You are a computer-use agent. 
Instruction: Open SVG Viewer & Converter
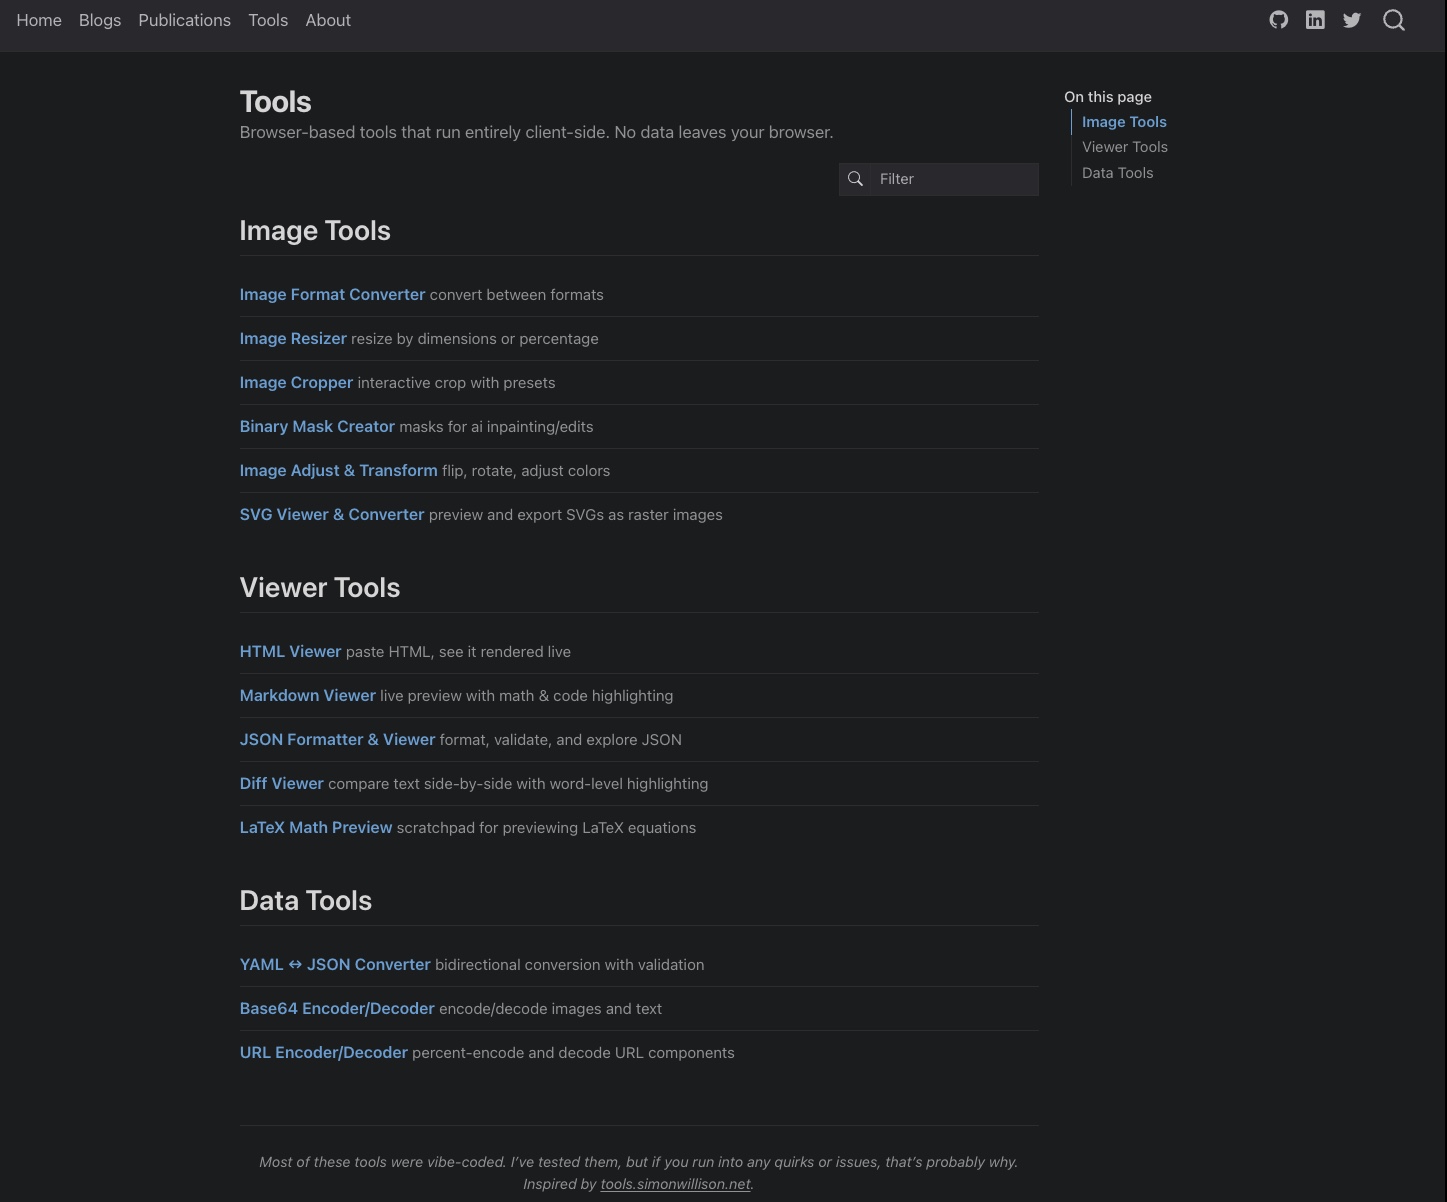tap(332, 515)
